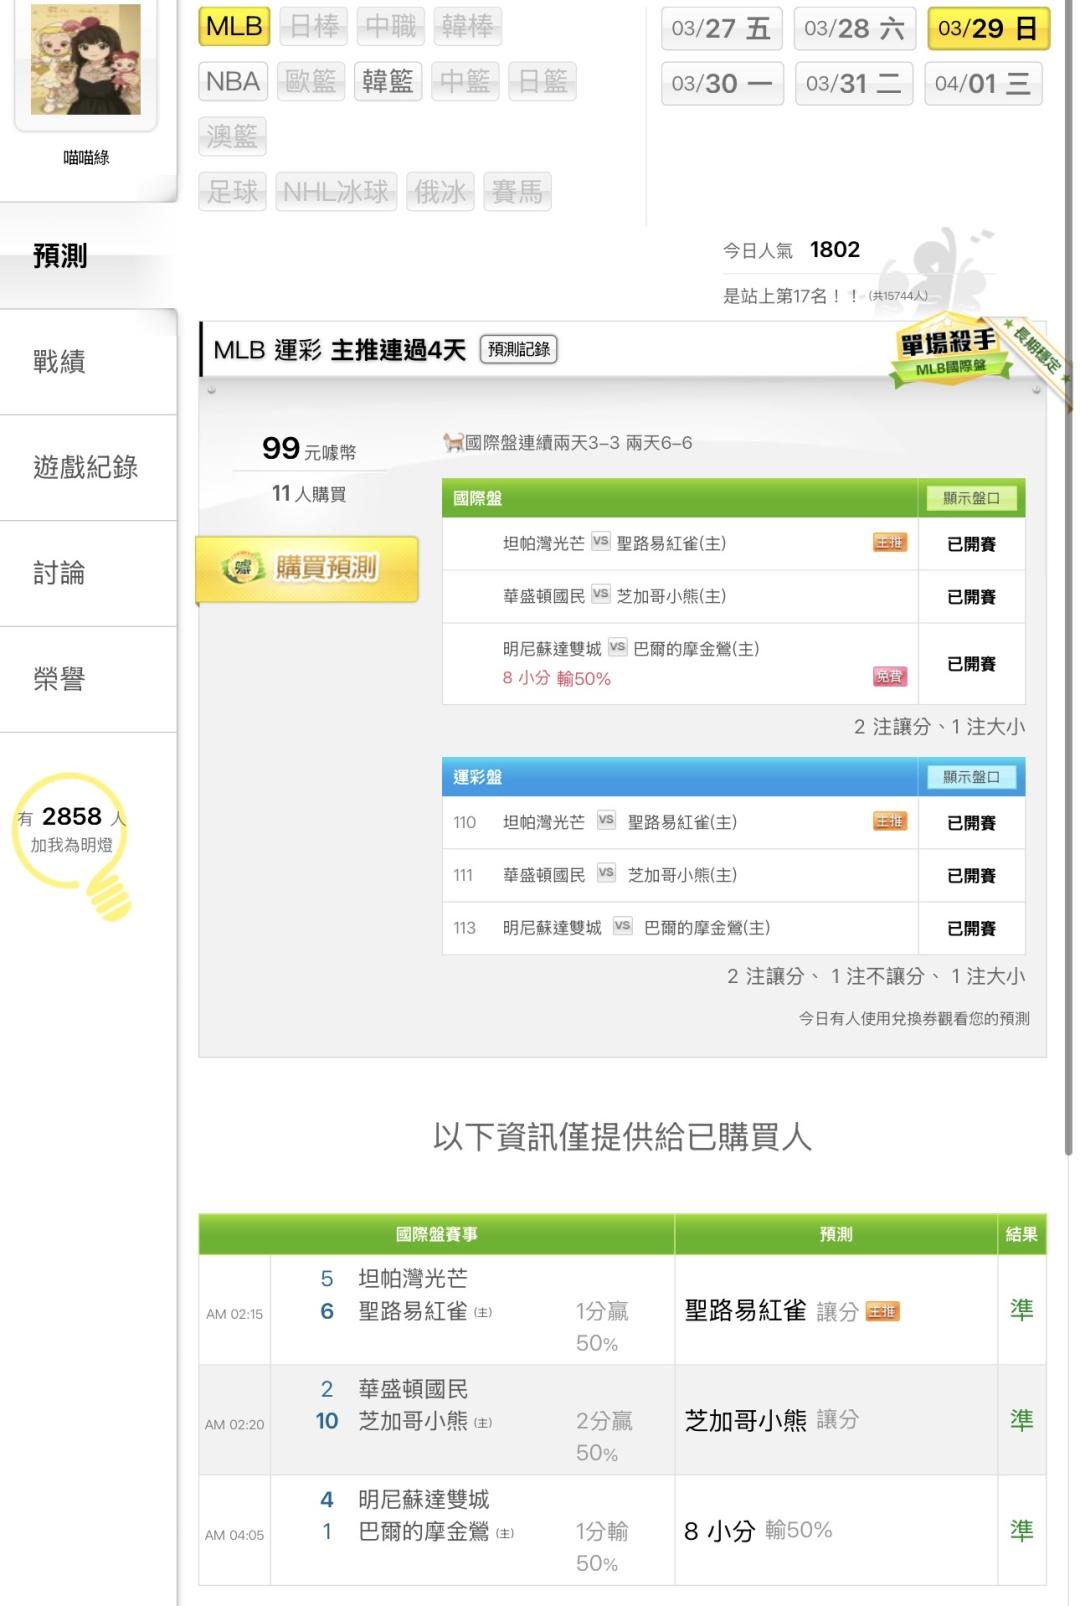Open the 俄冰 category tab
The height and width of the screenshot is (1606, 1080).
[440, 191]
